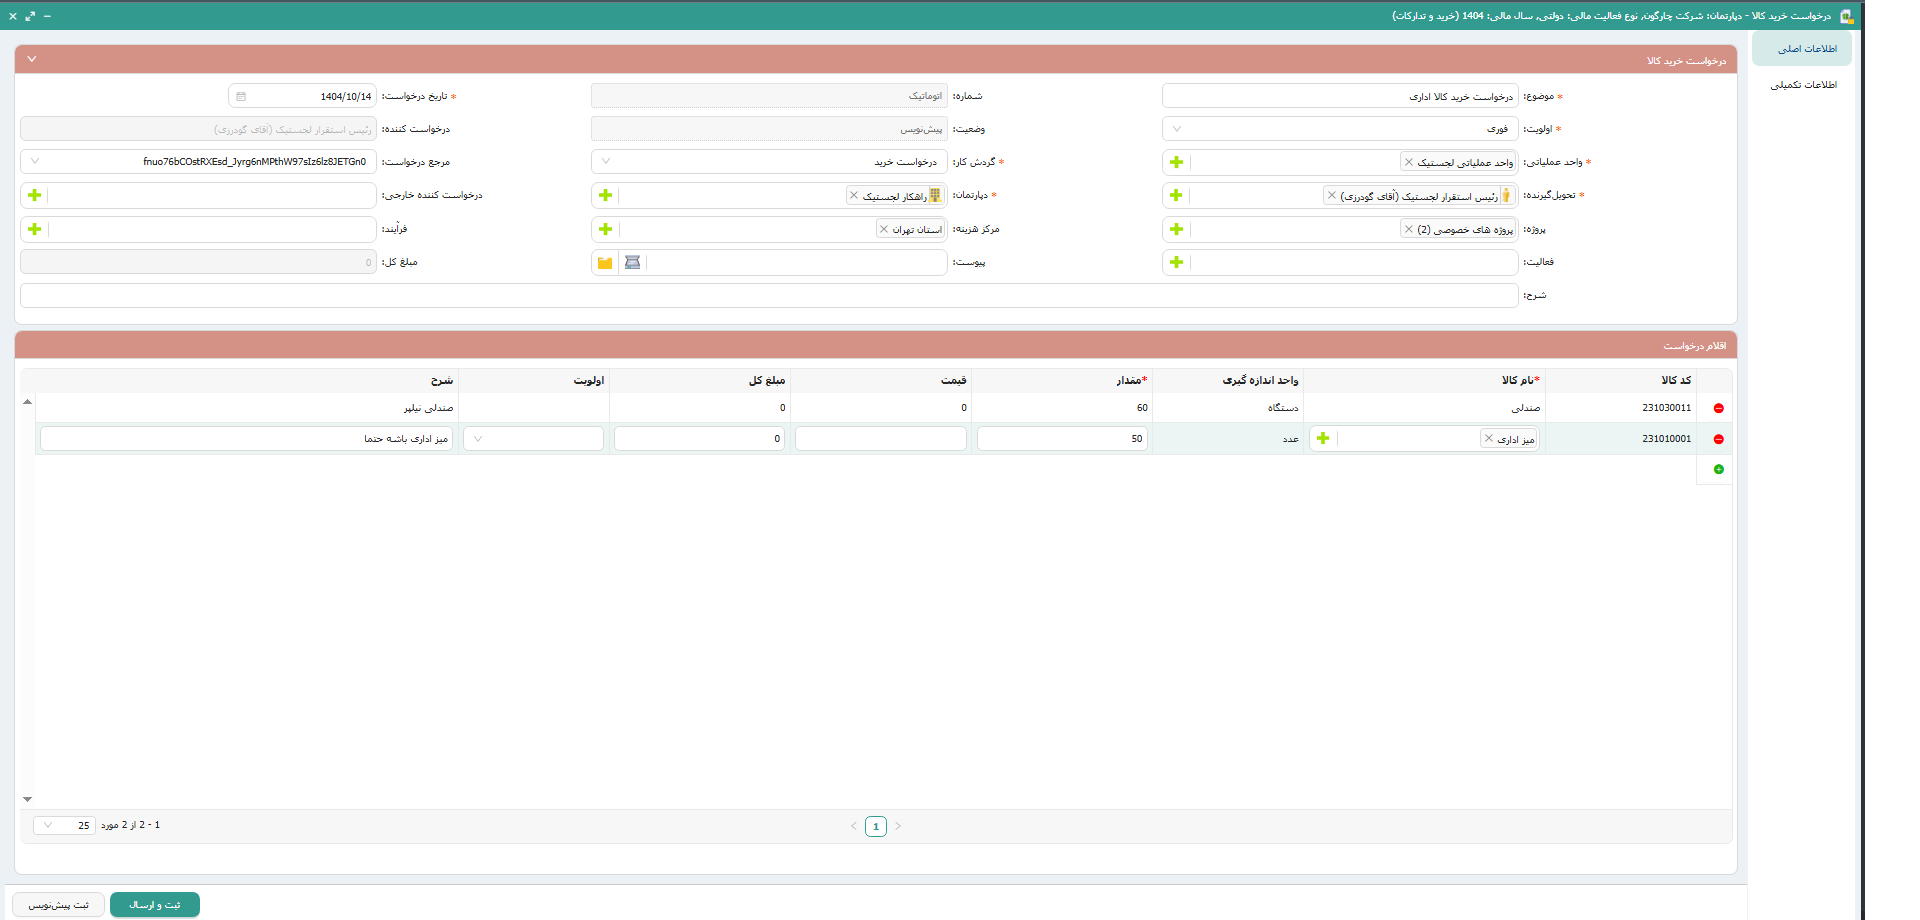This screenshot has height=920, width=1920.
Task: Expand the گردش کار workflow dropdown
Action: 606,162
